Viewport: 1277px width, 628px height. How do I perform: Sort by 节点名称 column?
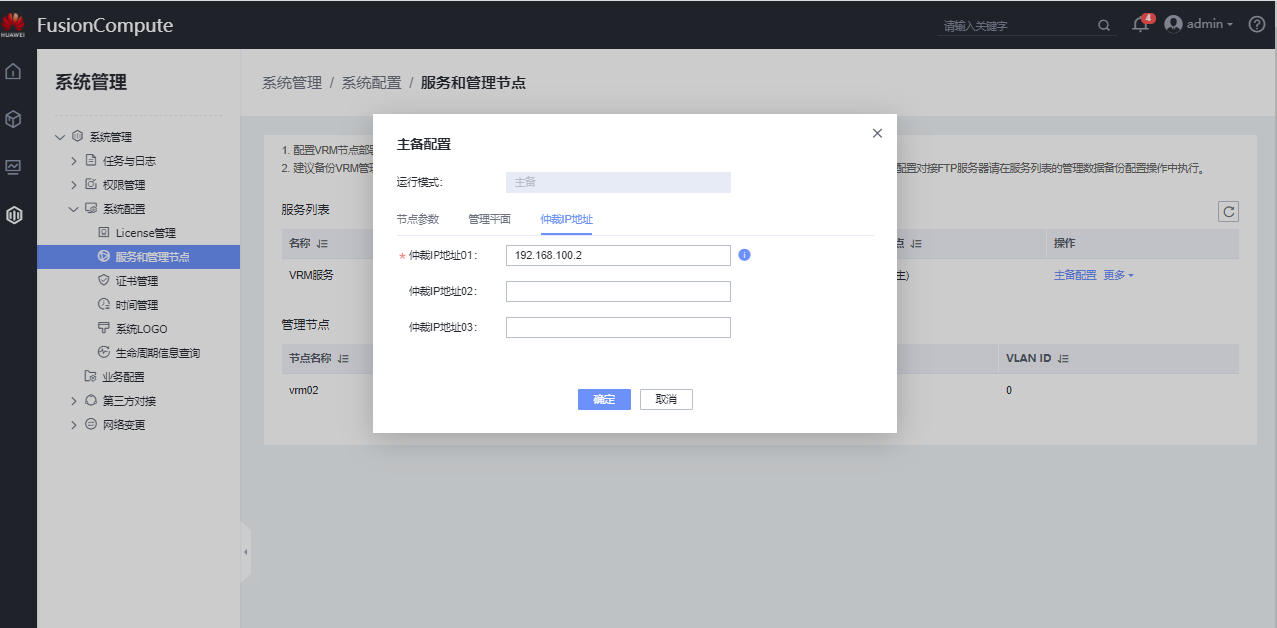tap(343, 358)
